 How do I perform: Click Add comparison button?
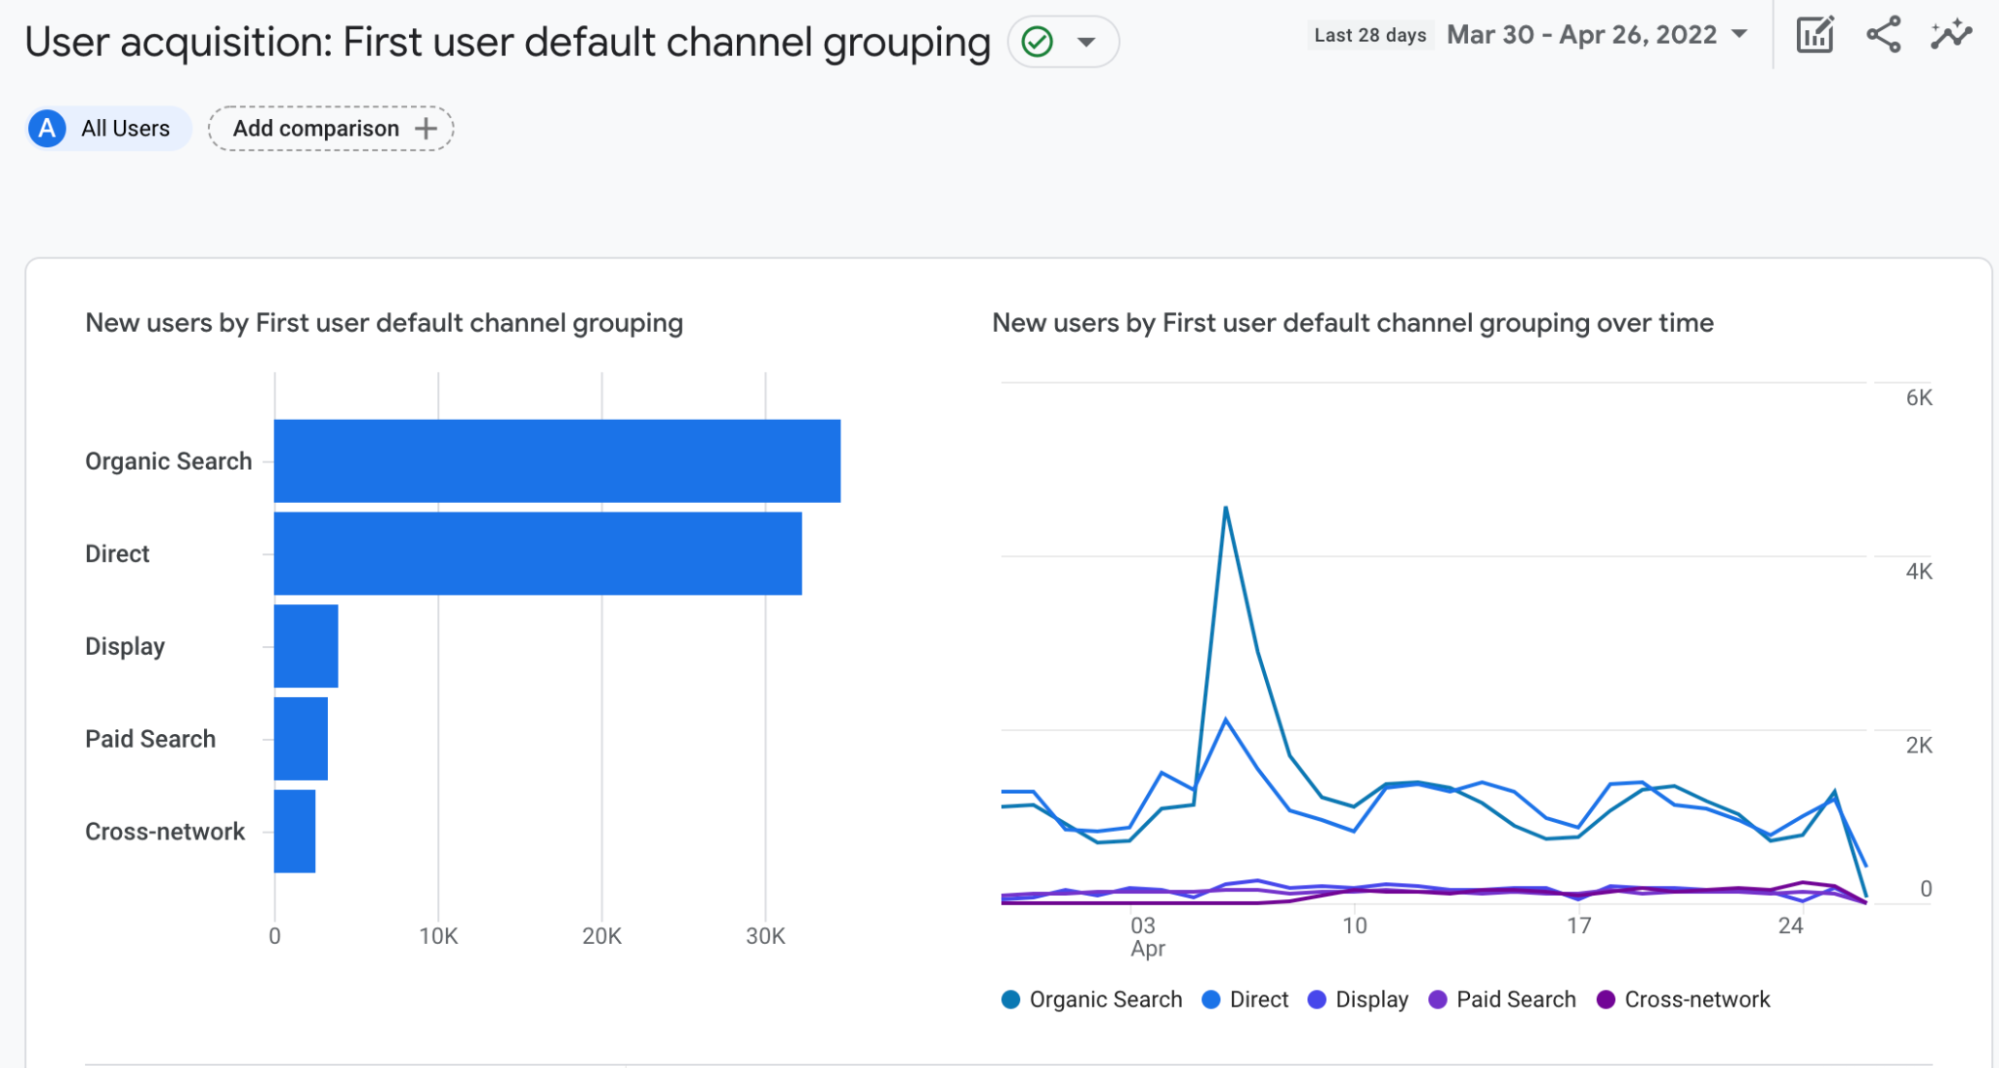click(331, 128)
